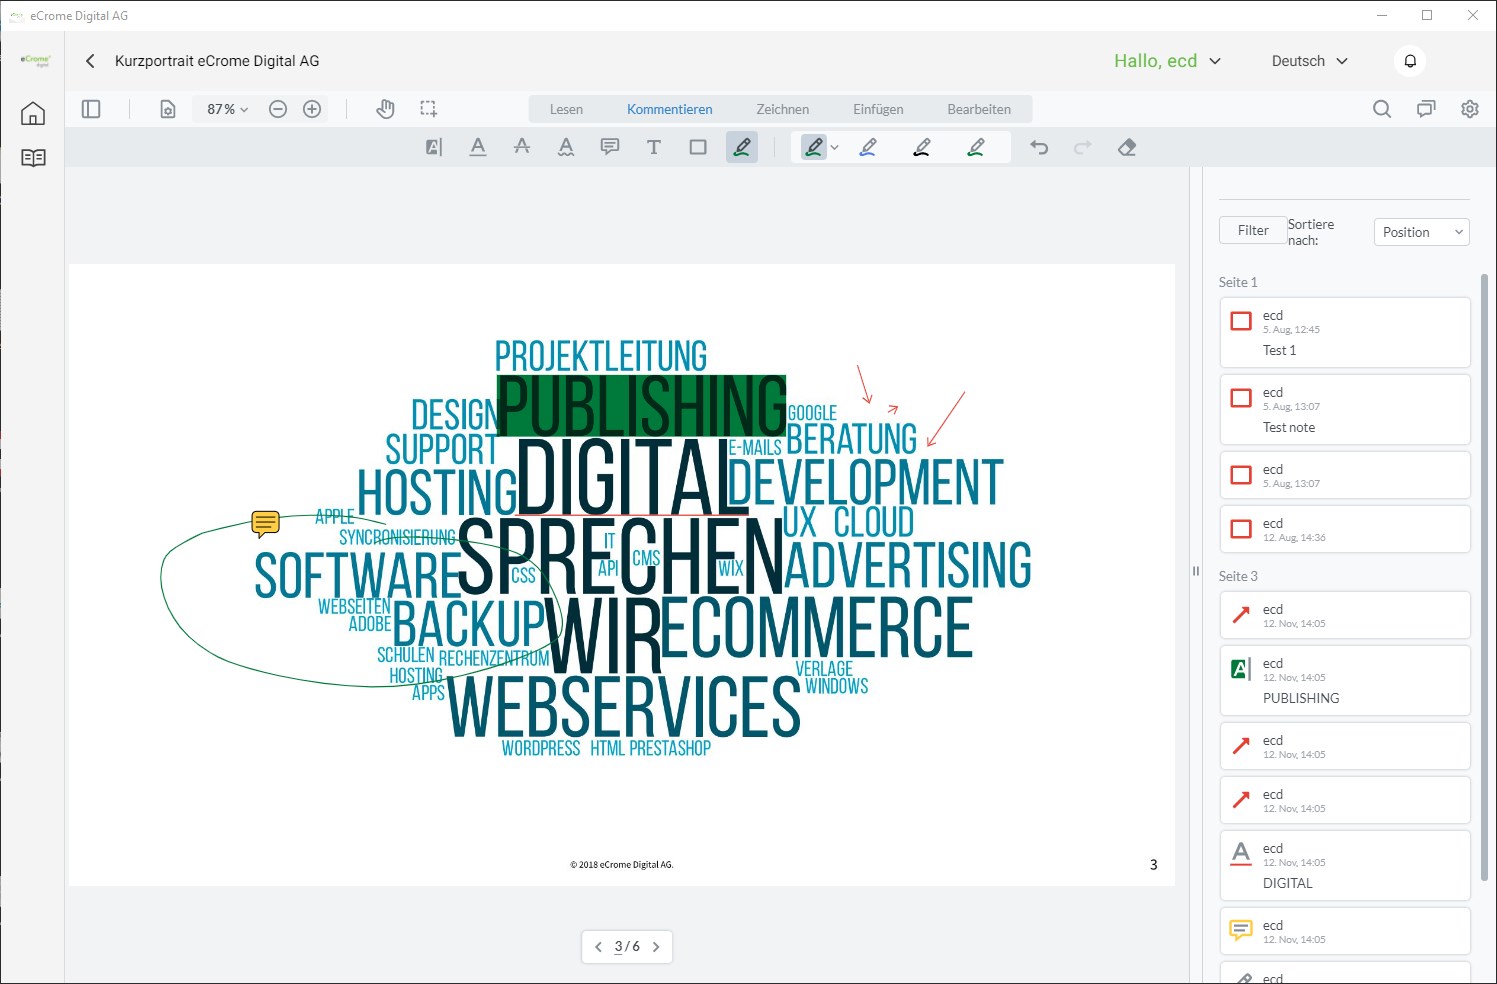Zoom out with the minus button
Viewport: 1497px width, 984px height.
[x=278, y=109]
